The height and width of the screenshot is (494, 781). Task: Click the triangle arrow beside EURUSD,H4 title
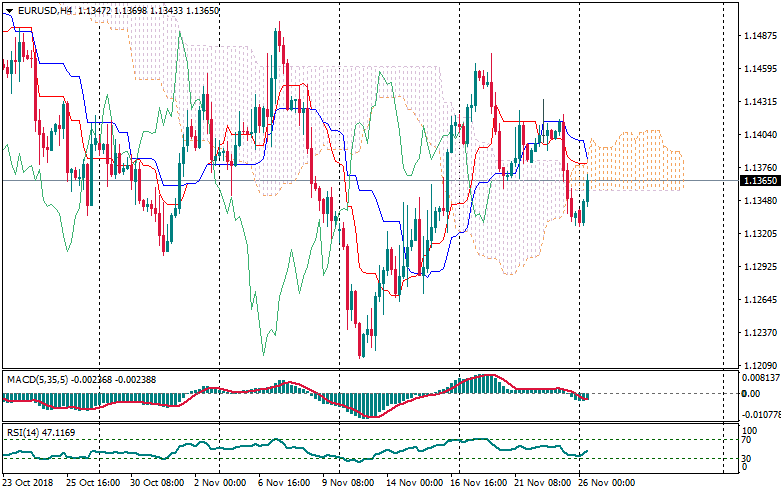[x=8, y=10]
